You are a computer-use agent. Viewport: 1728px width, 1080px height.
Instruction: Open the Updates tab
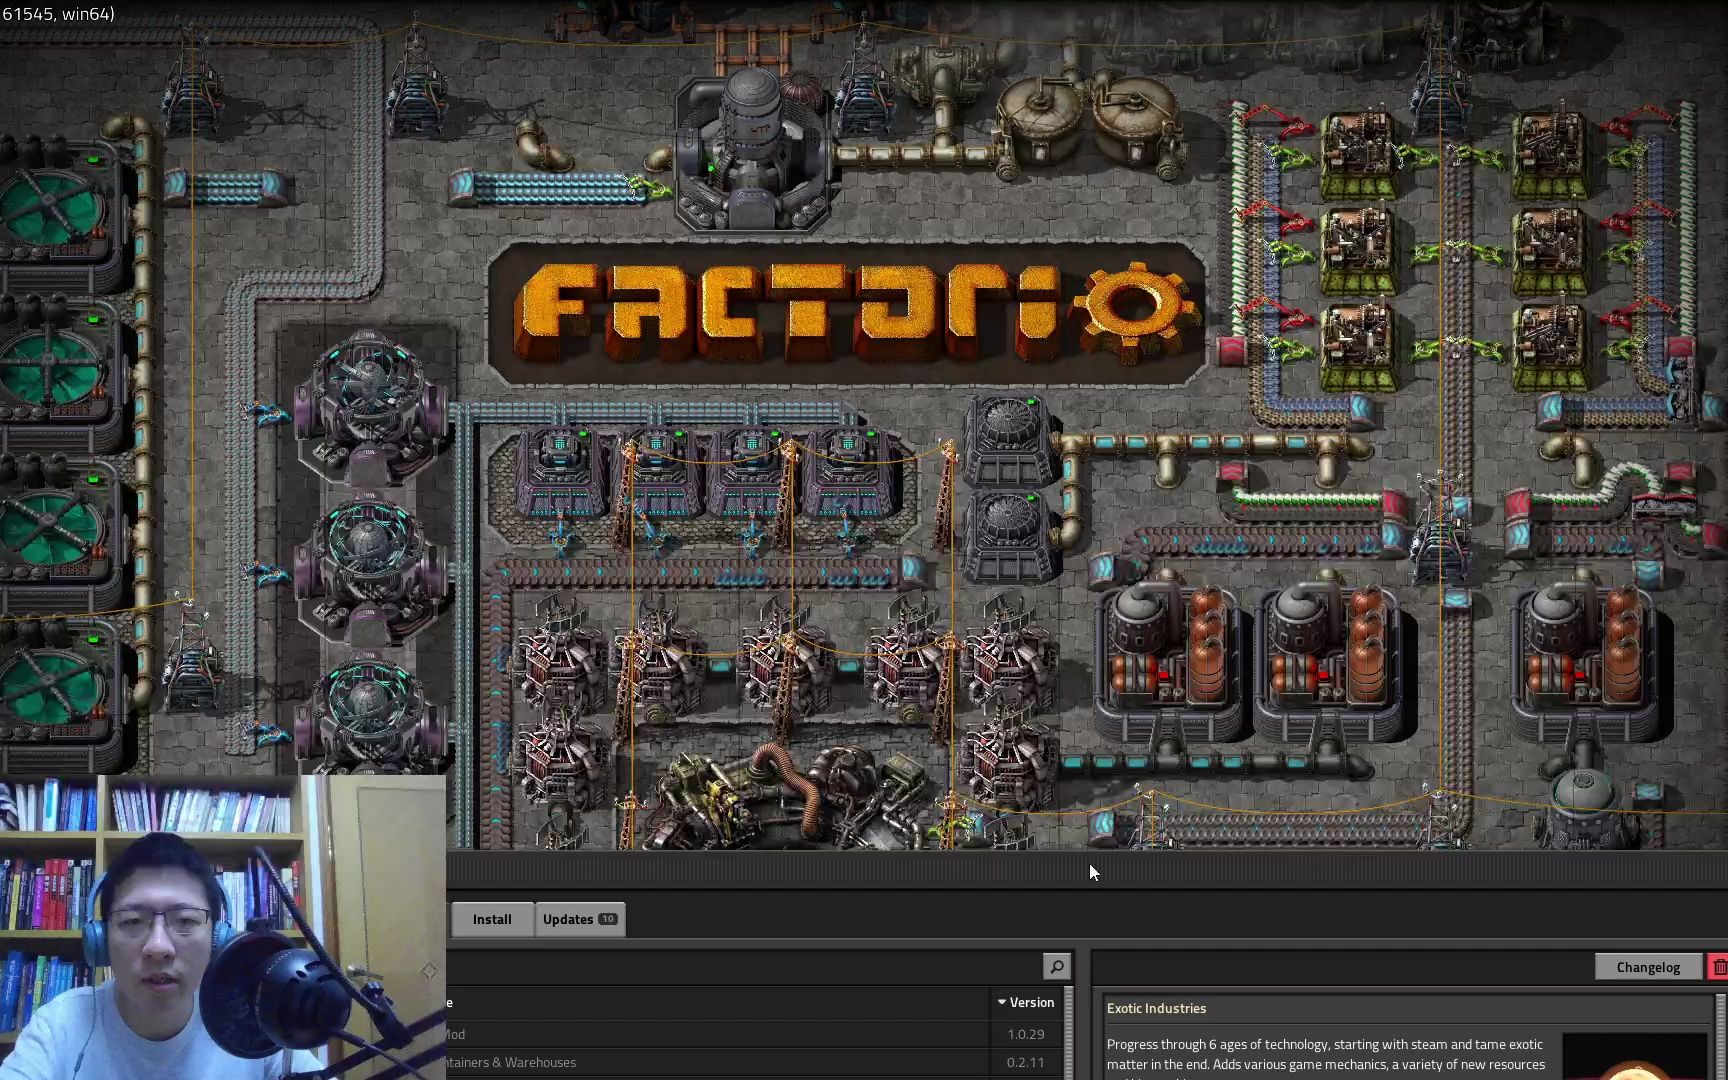point(580,919)
